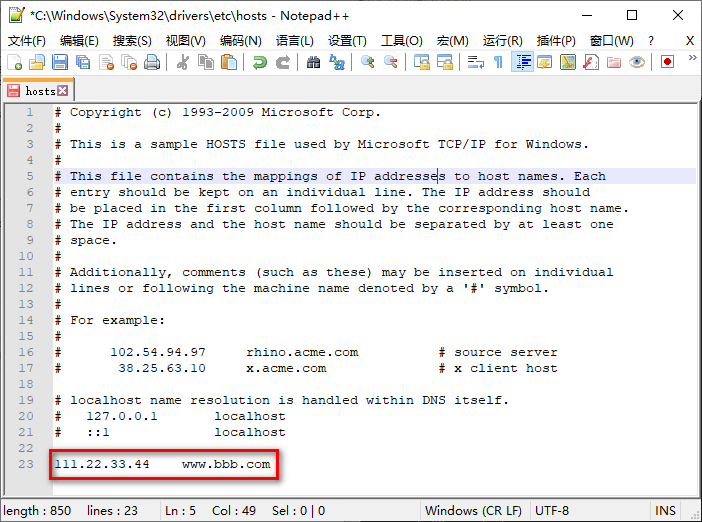Click line number 23 in the margin
Screen dimensions: 702x522
click(26, 464)
